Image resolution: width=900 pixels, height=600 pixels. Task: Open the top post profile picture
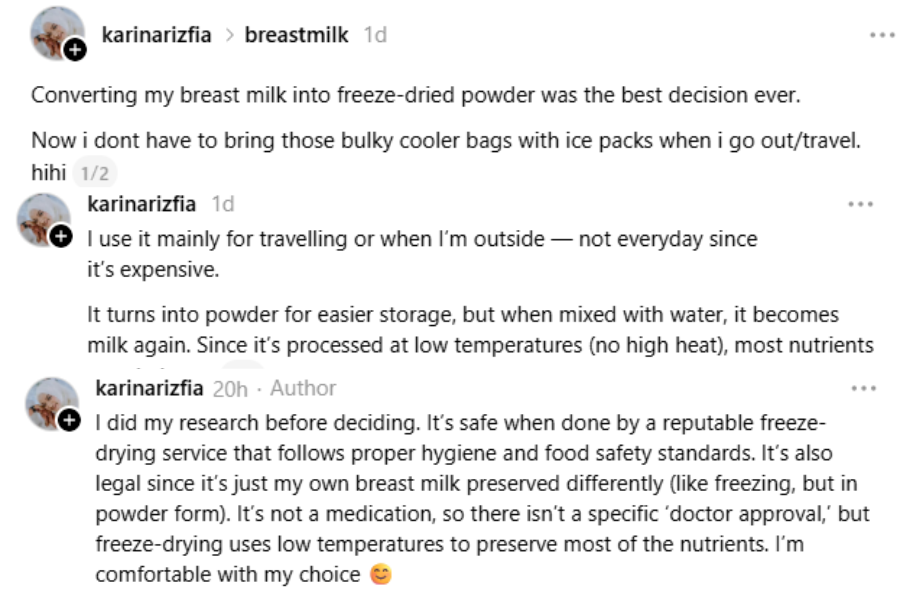point(56,32)
